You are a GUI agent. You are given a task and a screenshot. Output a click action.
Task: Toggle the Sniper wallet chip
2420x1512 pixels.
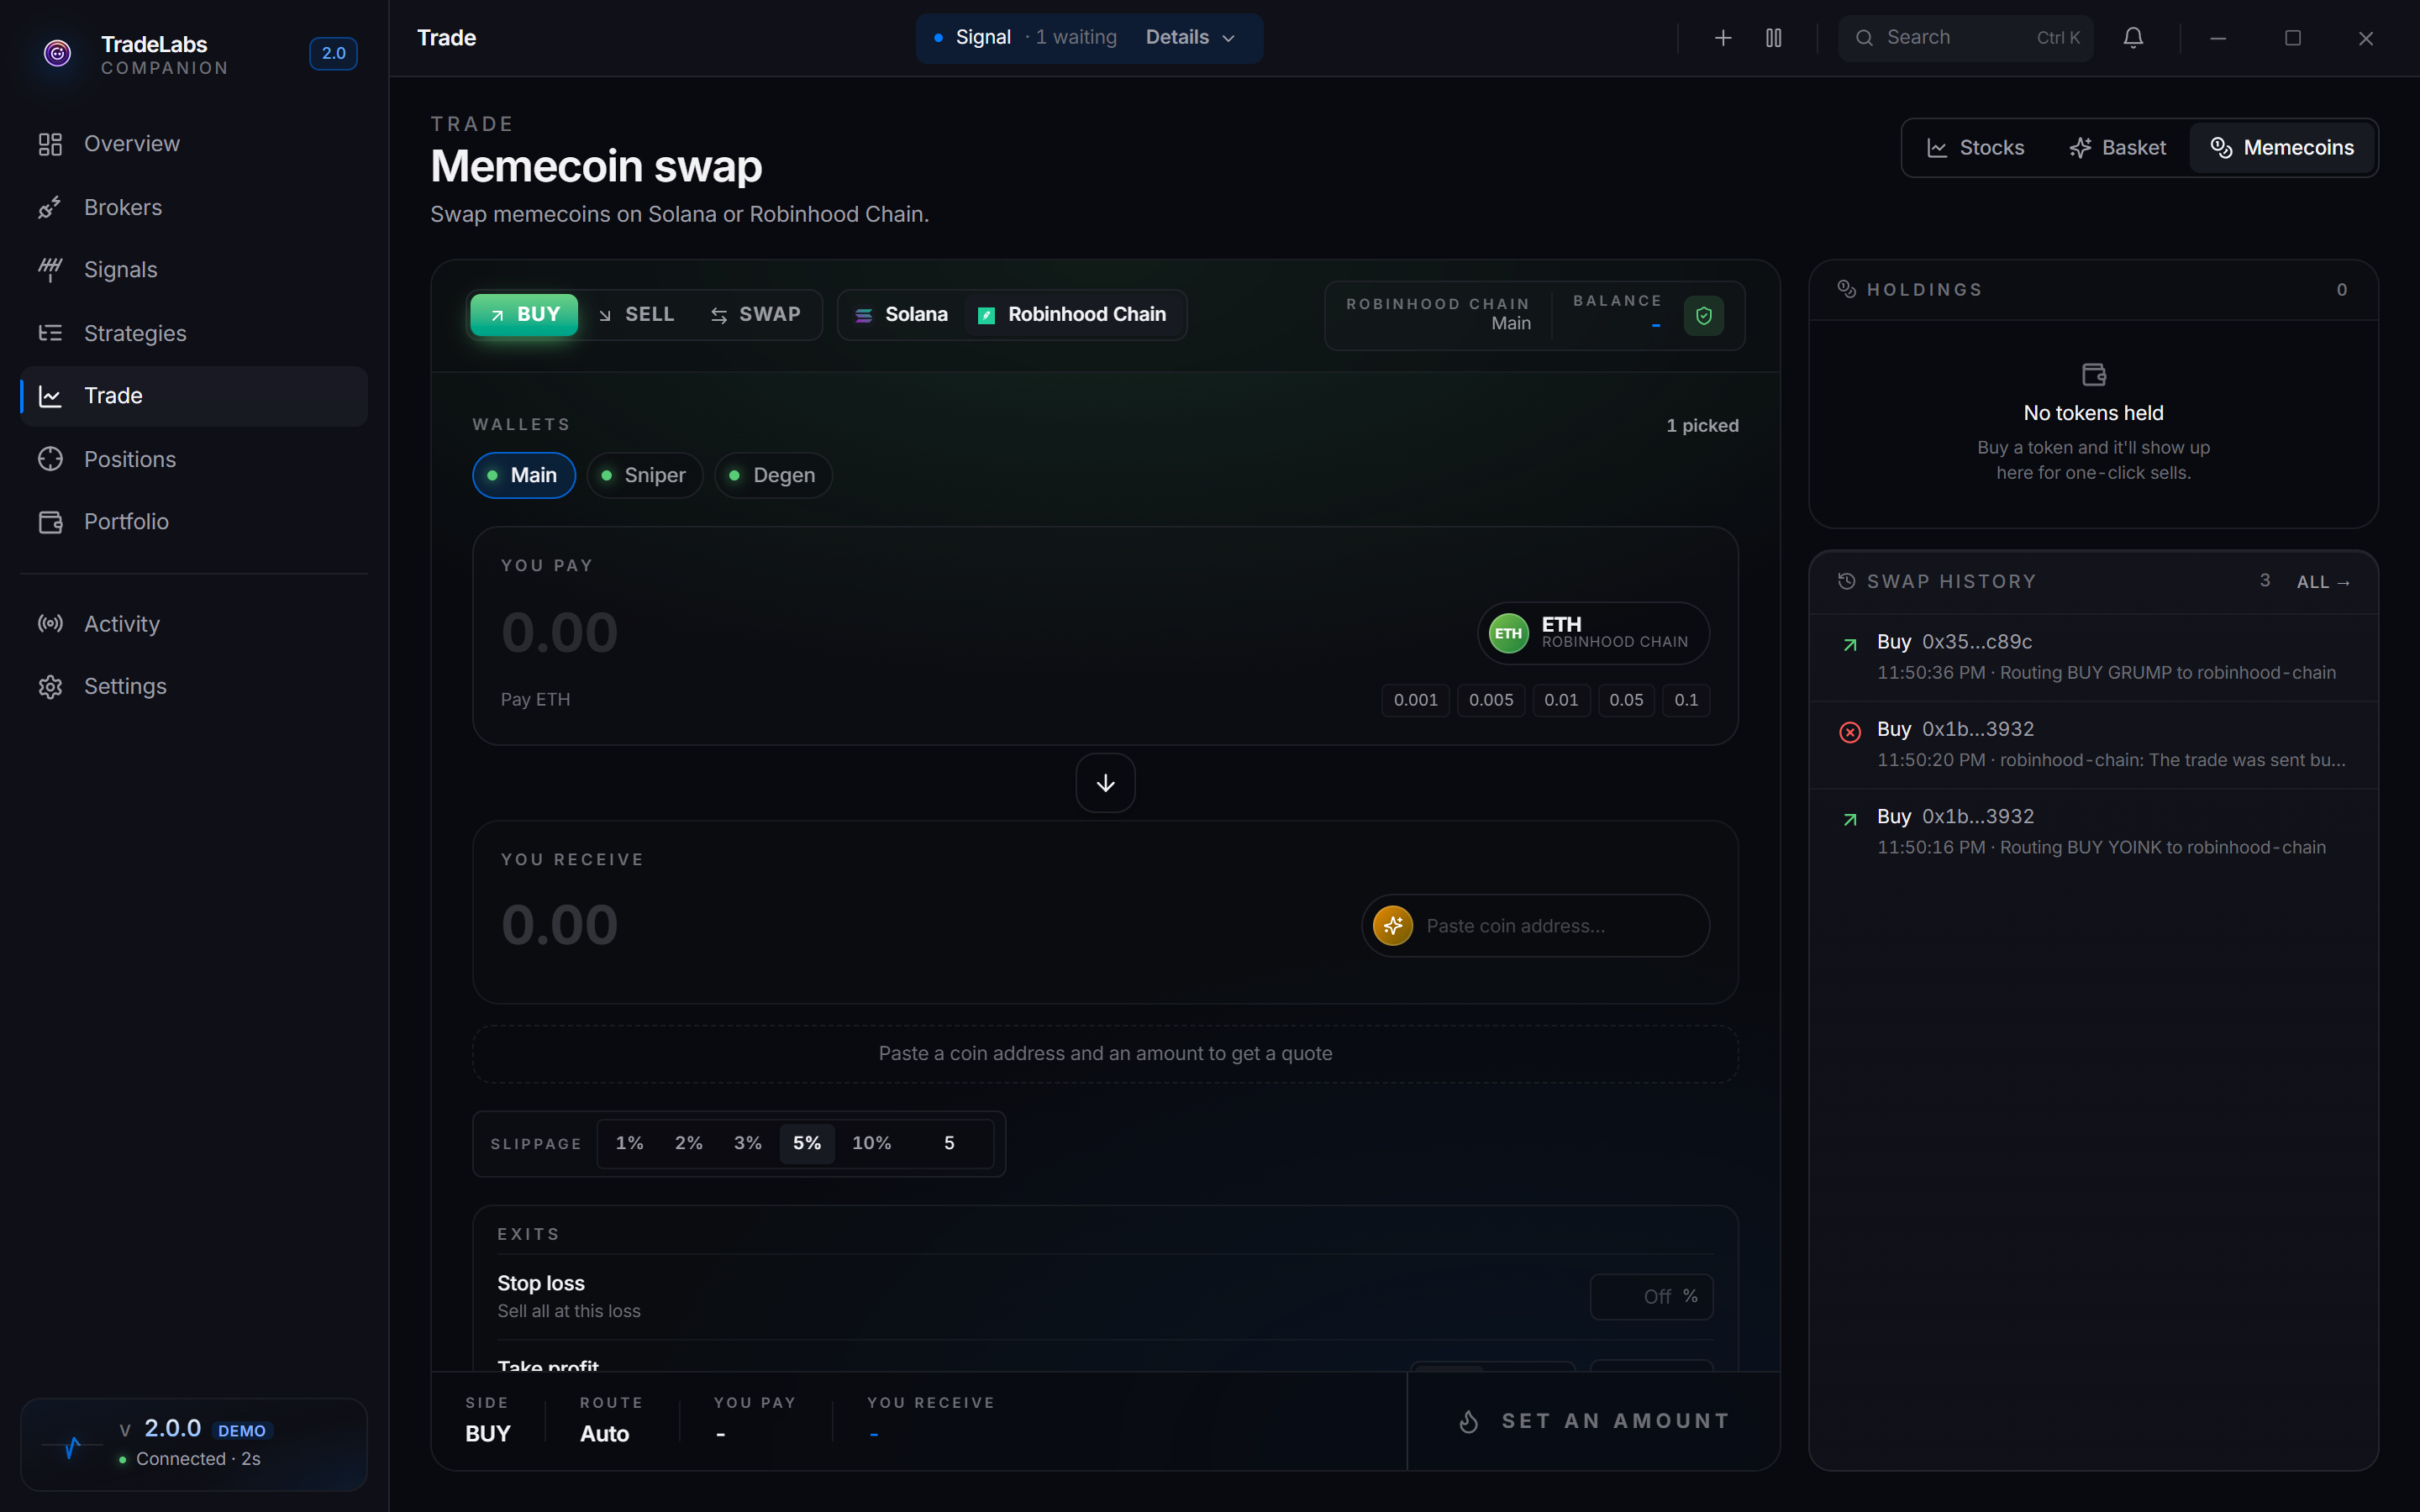[645, 475]
